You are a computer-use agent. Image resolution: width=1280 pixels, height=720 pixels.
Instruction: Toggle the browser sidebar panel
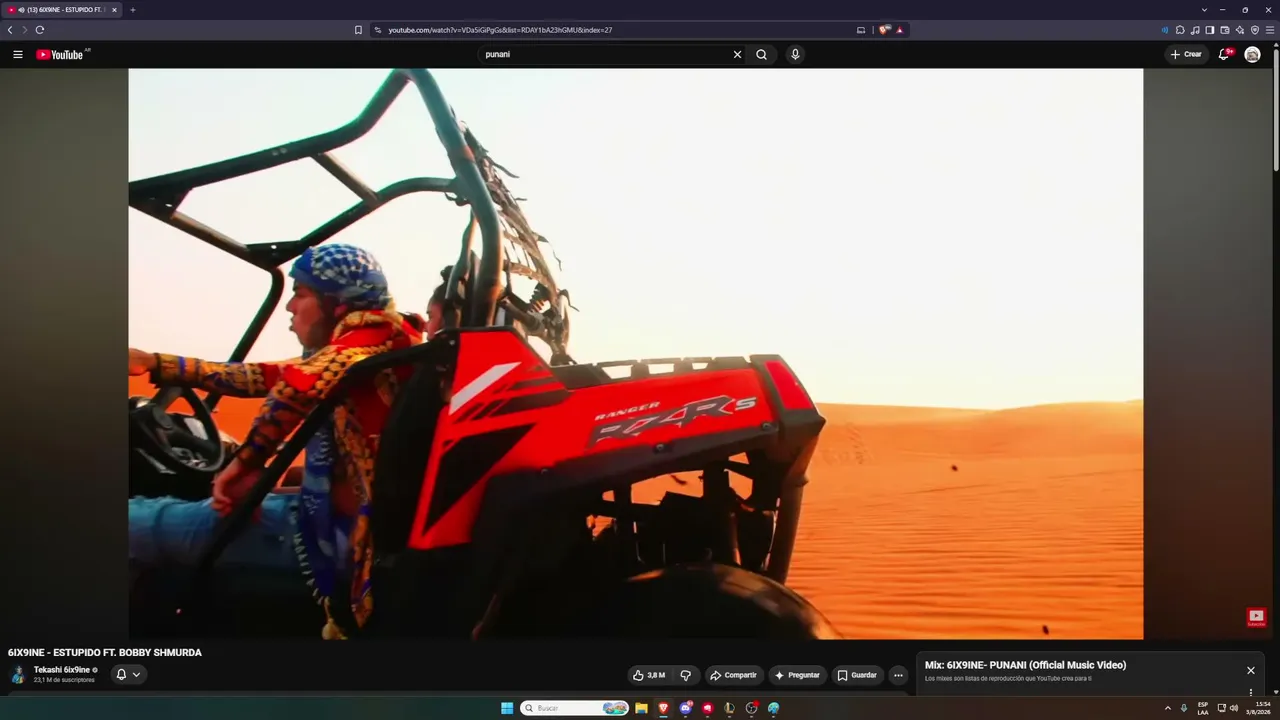click(1210, 30)
